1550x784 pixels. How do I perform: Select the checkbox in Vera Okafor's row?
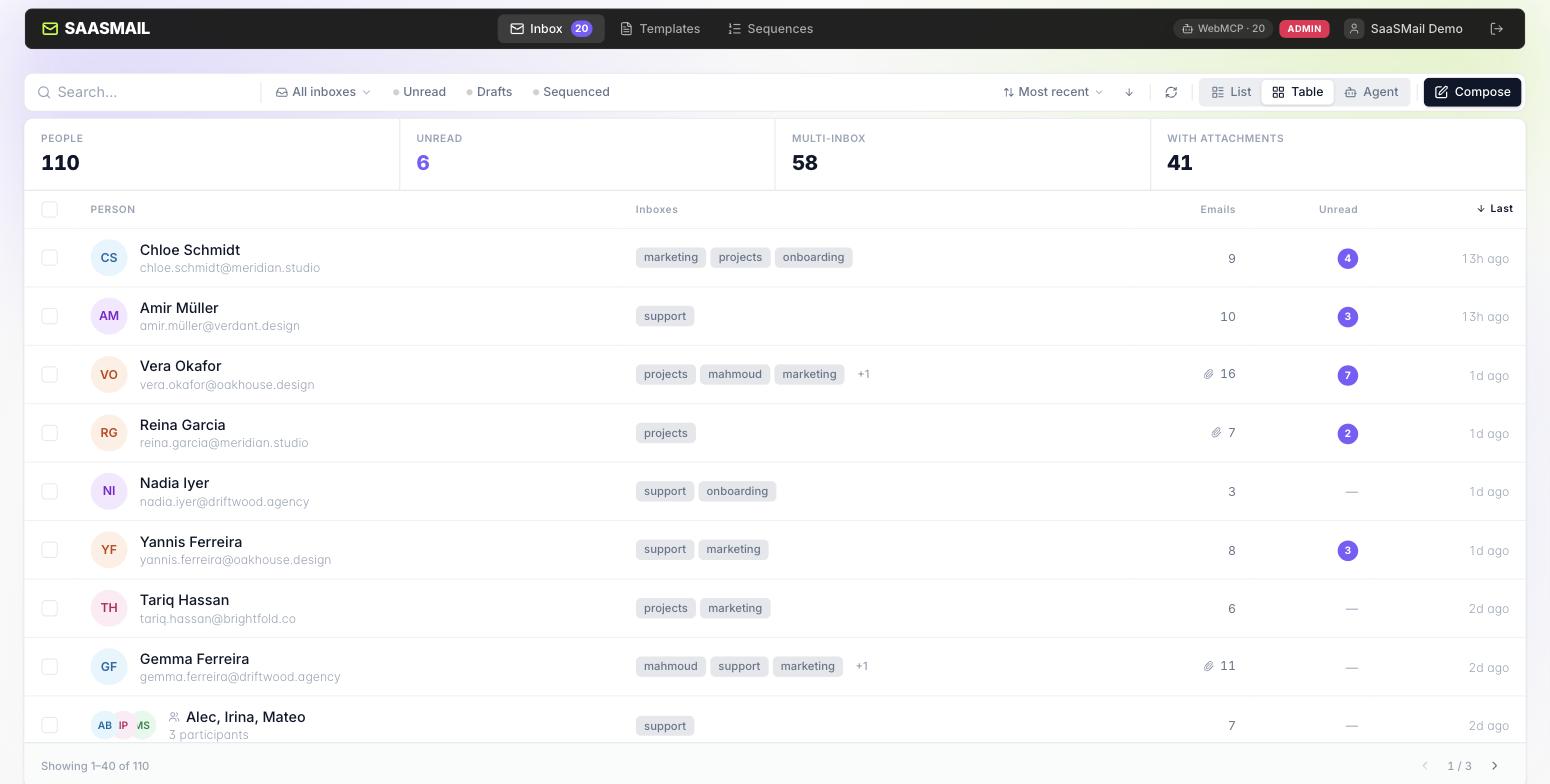pos(49,374)
